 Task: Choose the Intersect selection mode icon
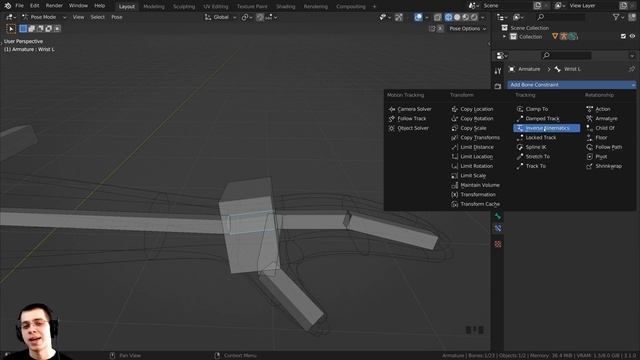coord(57,29)
